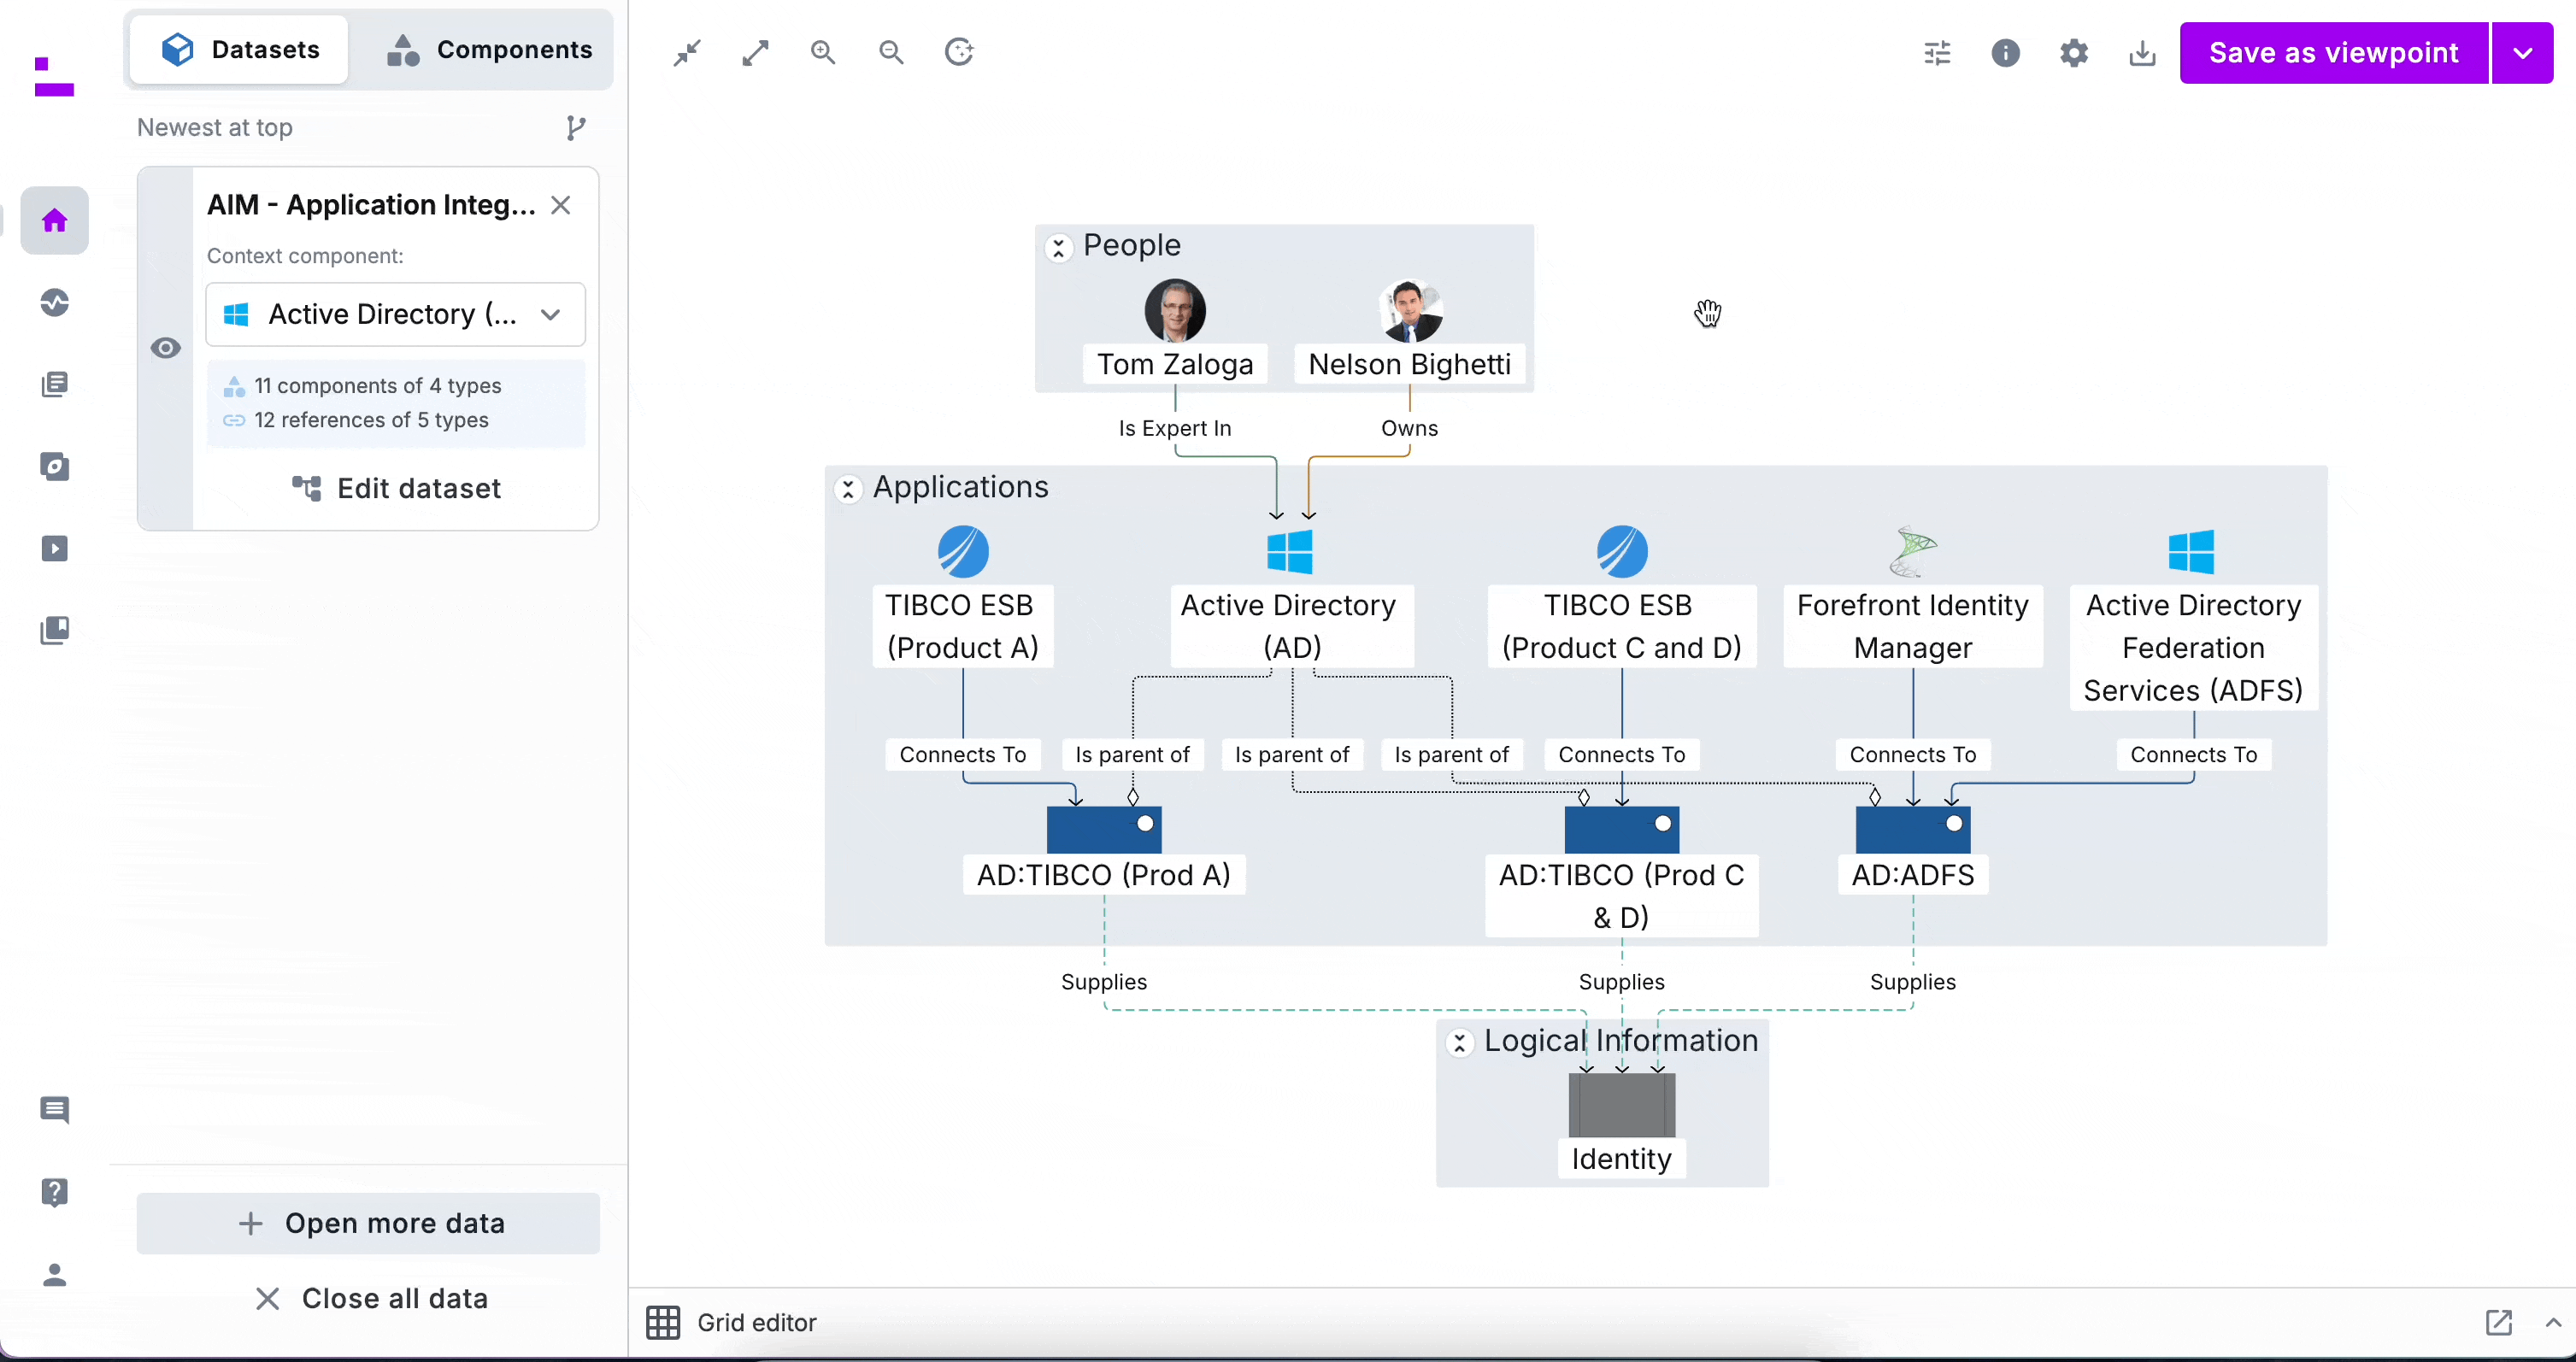Select AD:ADFS interface node
This screenshot has height=1362, width=2576.
coord(1913,850)
